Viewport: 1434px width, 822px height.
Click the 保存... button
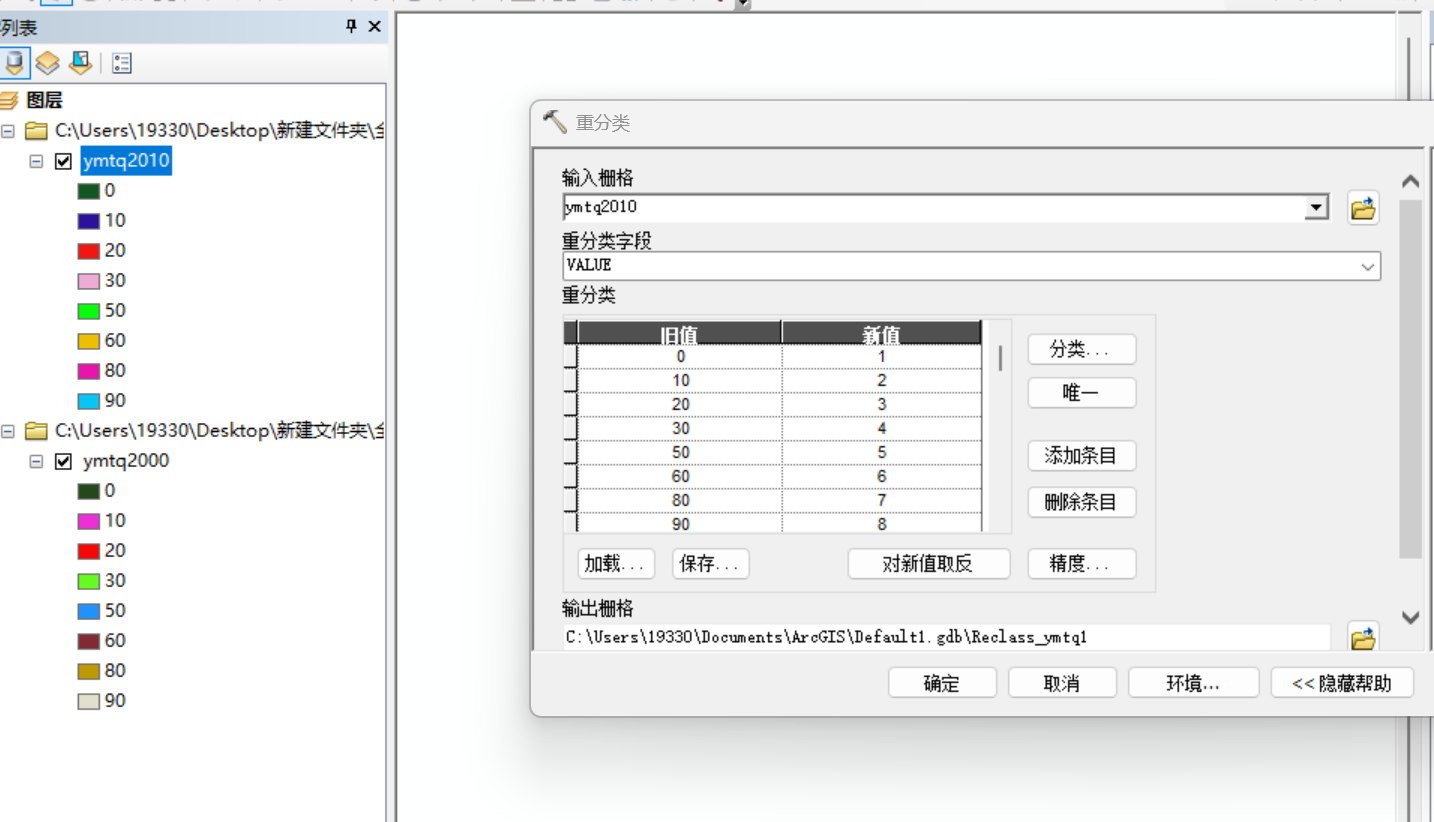coord(711,564)
